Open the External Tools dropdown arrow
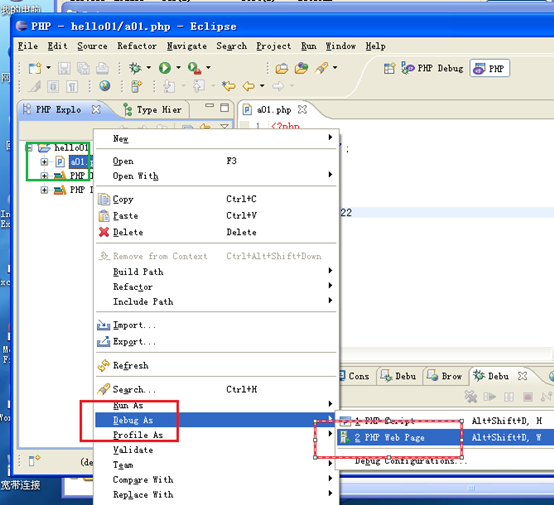Screen dimensions: 554x505 (208, 67)
